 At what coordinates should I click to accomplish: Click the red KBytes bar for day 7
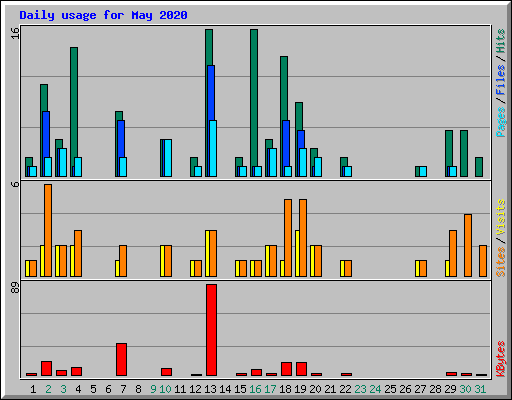pos(121,359)
